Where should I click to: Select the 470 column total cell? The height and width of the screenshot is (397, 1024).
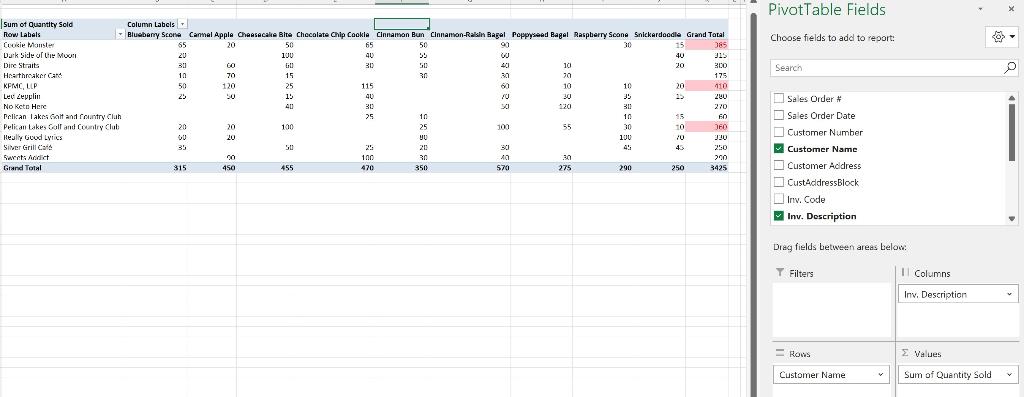[x=334, y=168]
